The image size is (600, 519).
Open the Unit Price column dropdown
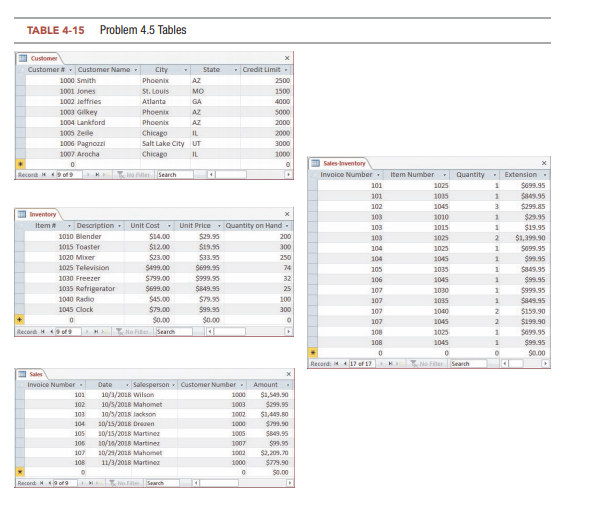(219, 226)
